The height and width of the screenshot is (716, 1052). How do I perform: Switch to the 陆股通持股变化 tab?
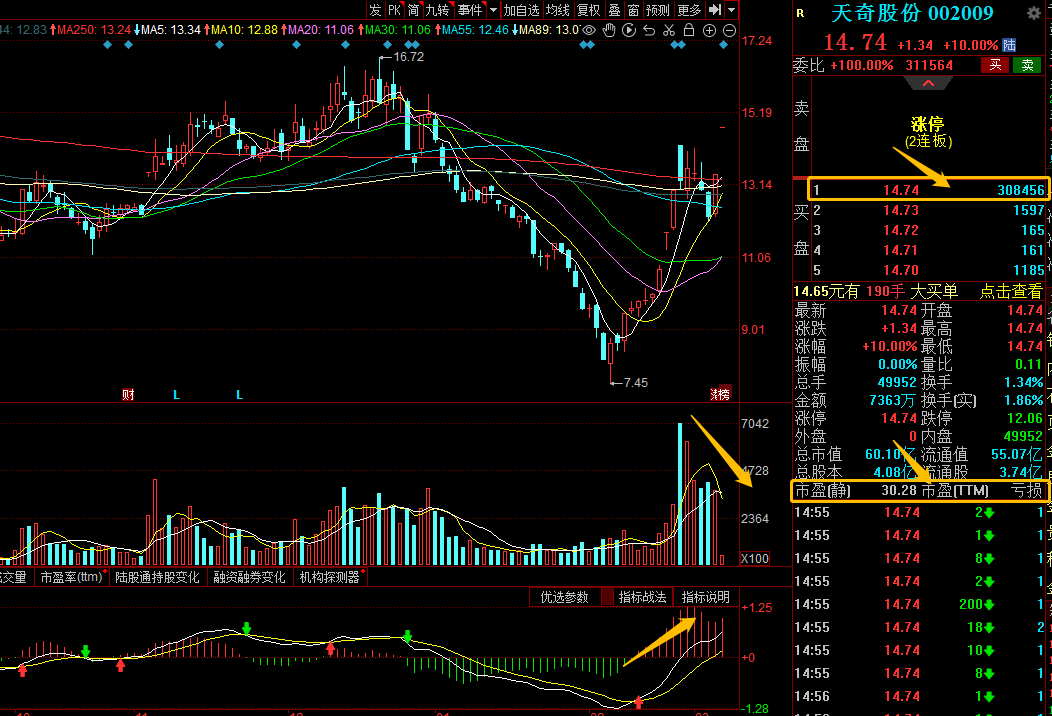(157, 577)
